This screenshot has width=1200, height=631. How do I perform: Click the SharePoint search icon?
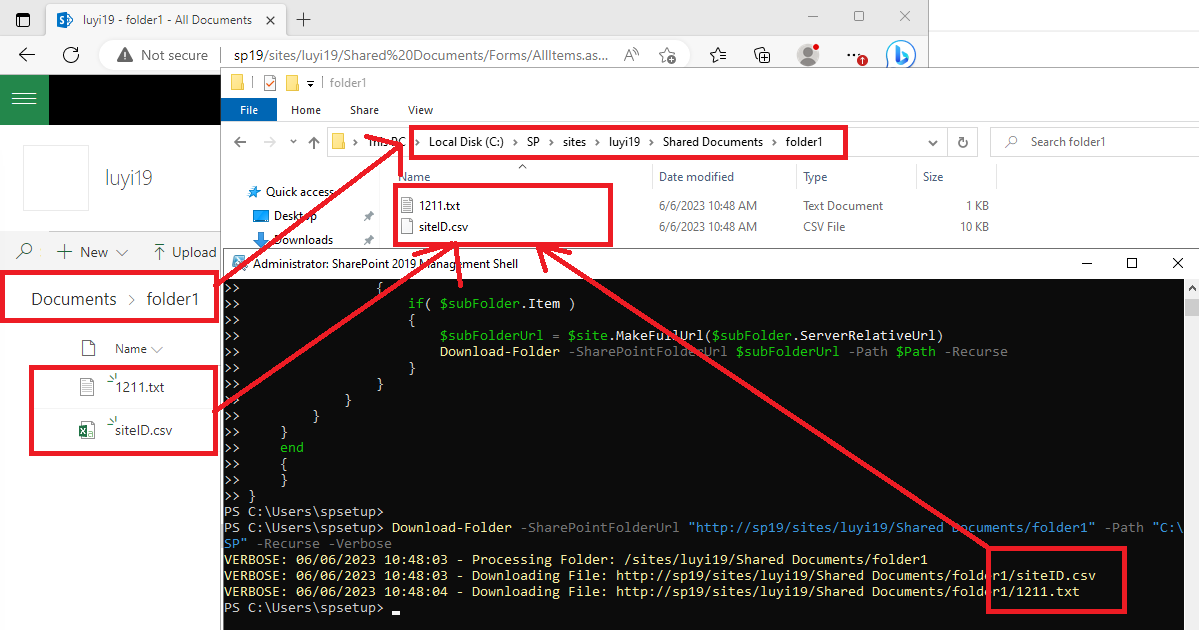pos(25,251)
